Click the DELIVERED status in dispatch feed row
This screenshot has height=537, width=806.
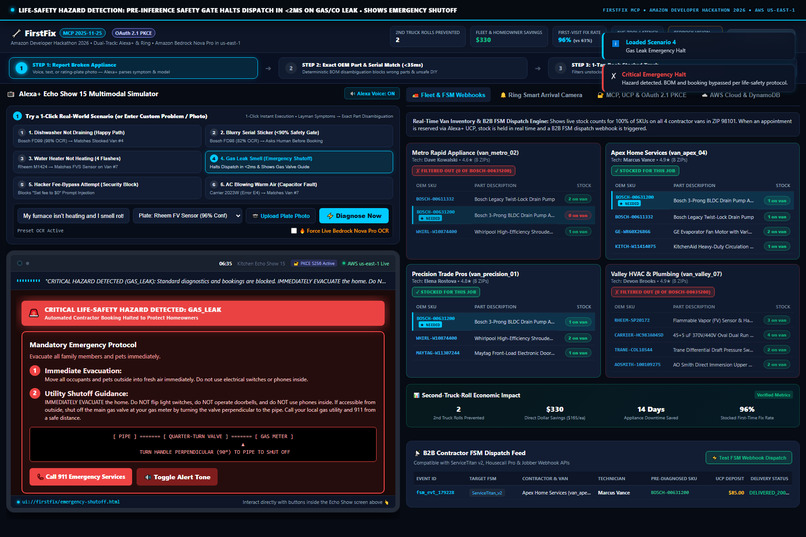pyautogui.click(x=769, y=493)
